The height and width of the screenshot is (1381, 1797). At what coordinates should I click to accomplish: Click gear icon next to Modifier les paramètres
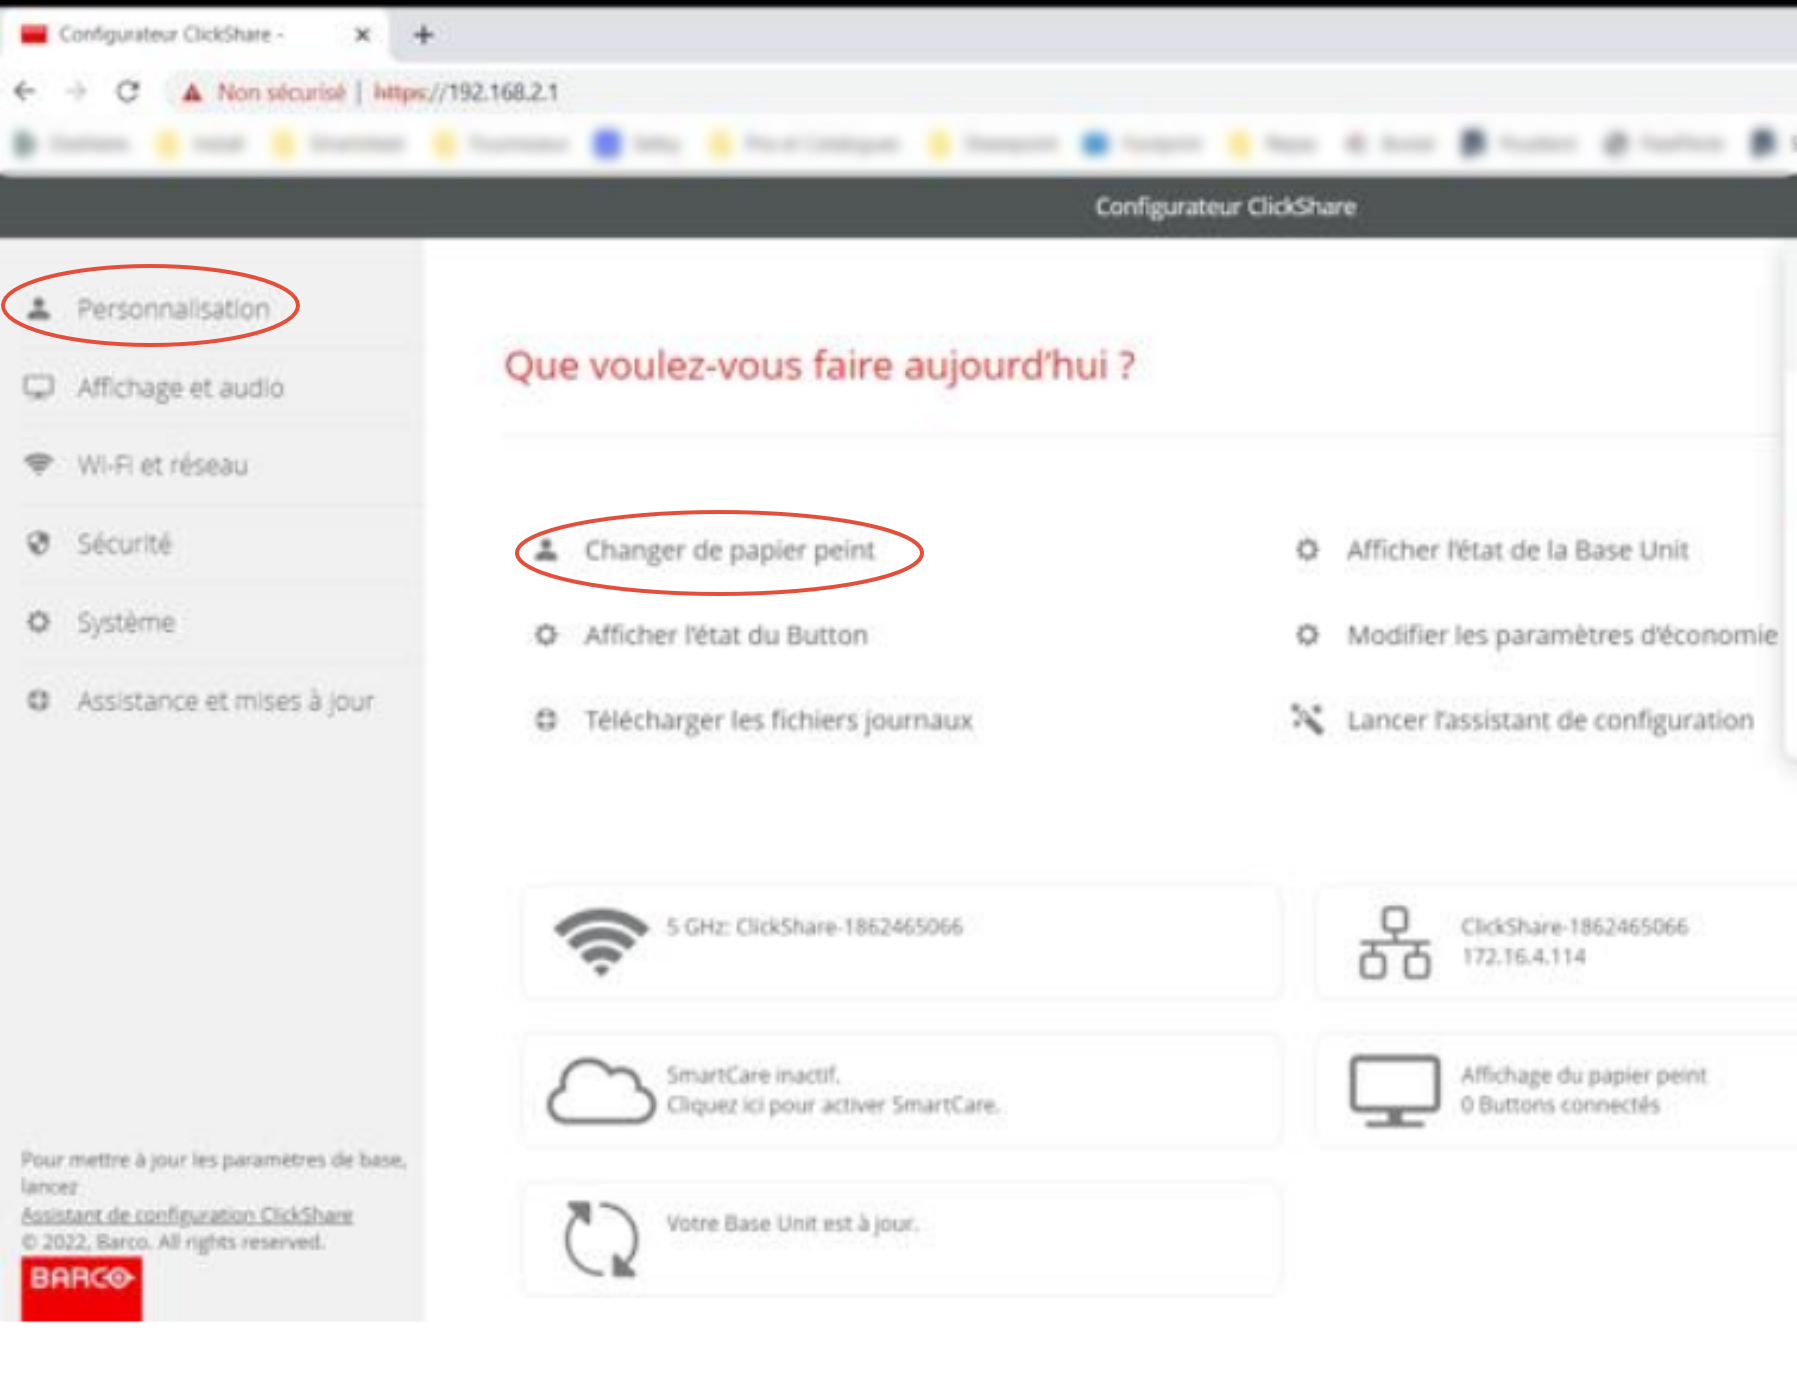[1307, 635]
